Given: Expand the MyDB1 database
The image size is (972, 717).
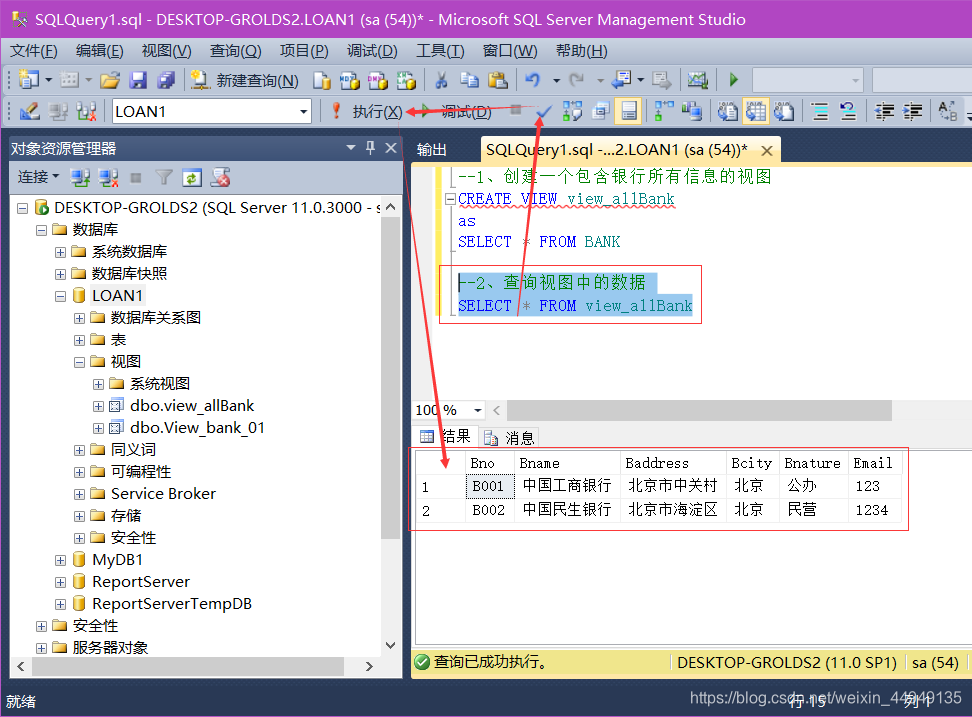Looking at the screenshot, I should click(60, 561).
